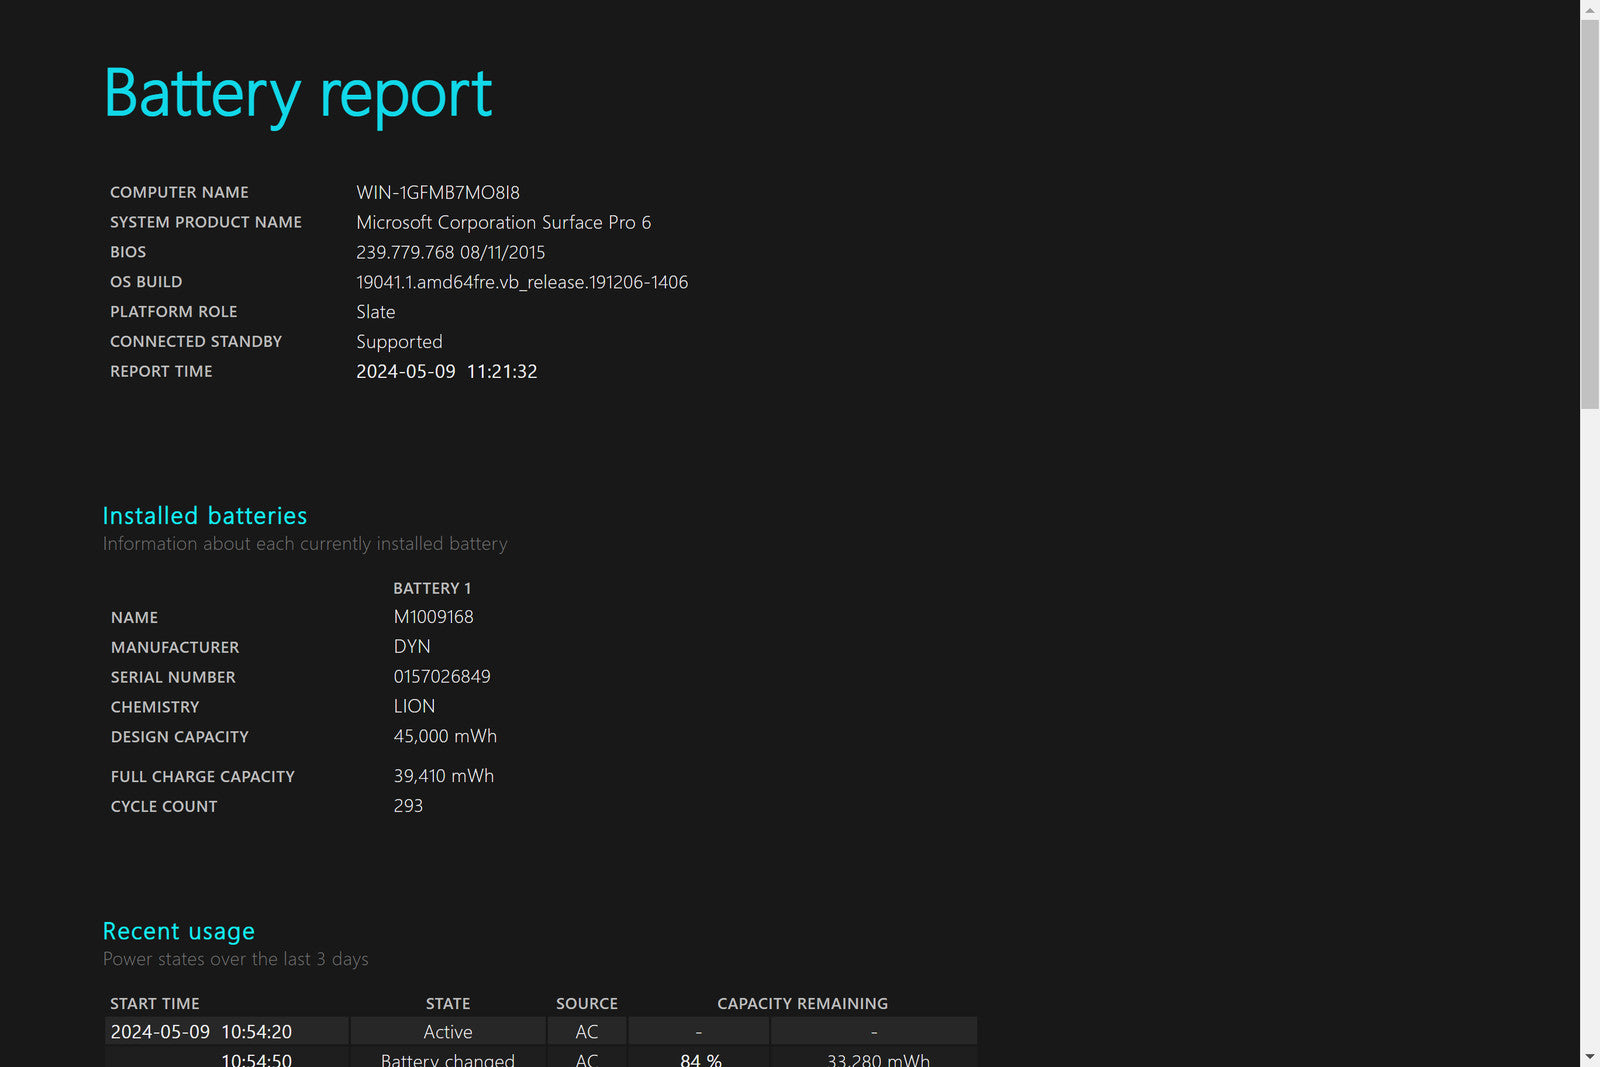Click the battery name M1009168
This screenshot has height=1067, width=1600.
(x=433, y=617)
